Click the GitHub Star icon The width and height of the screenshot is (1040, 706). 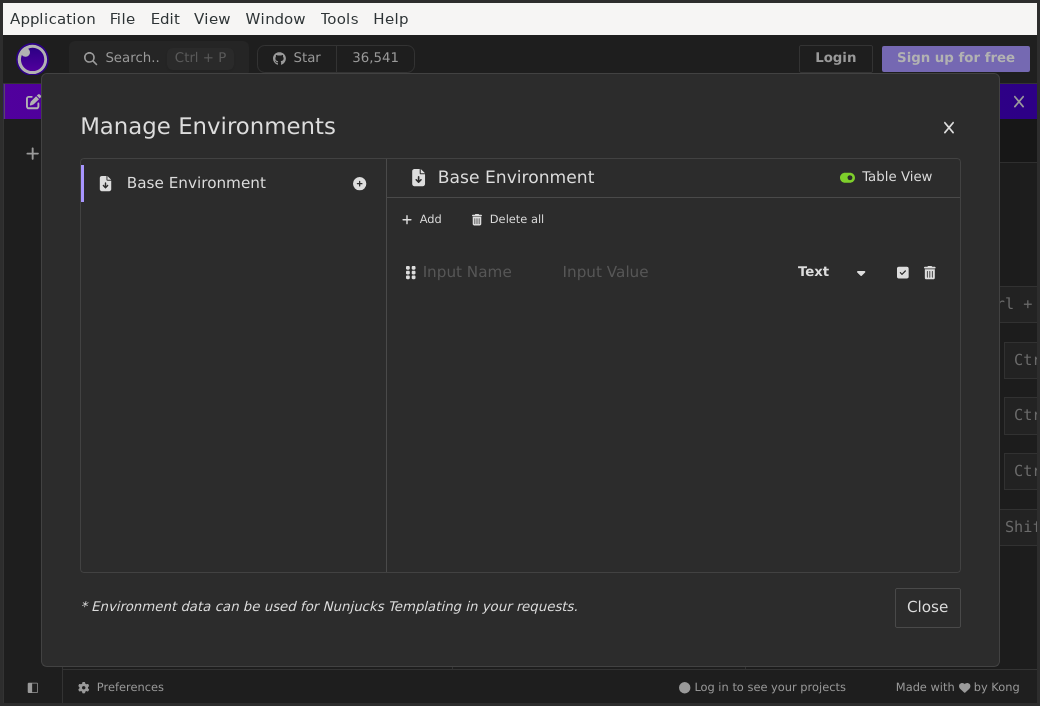tap(280, 58)
